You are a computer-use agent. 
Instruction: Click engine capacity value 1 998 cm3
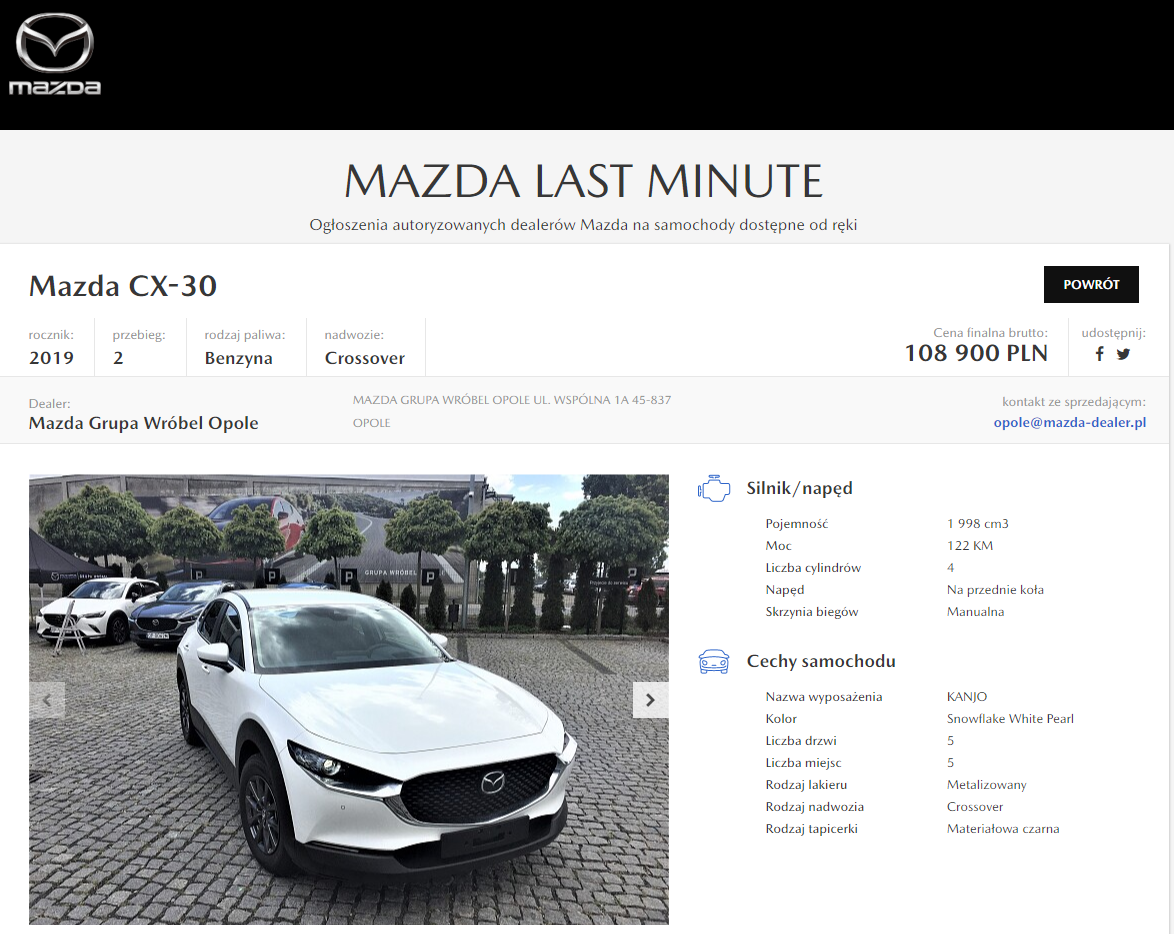point(977,524)
